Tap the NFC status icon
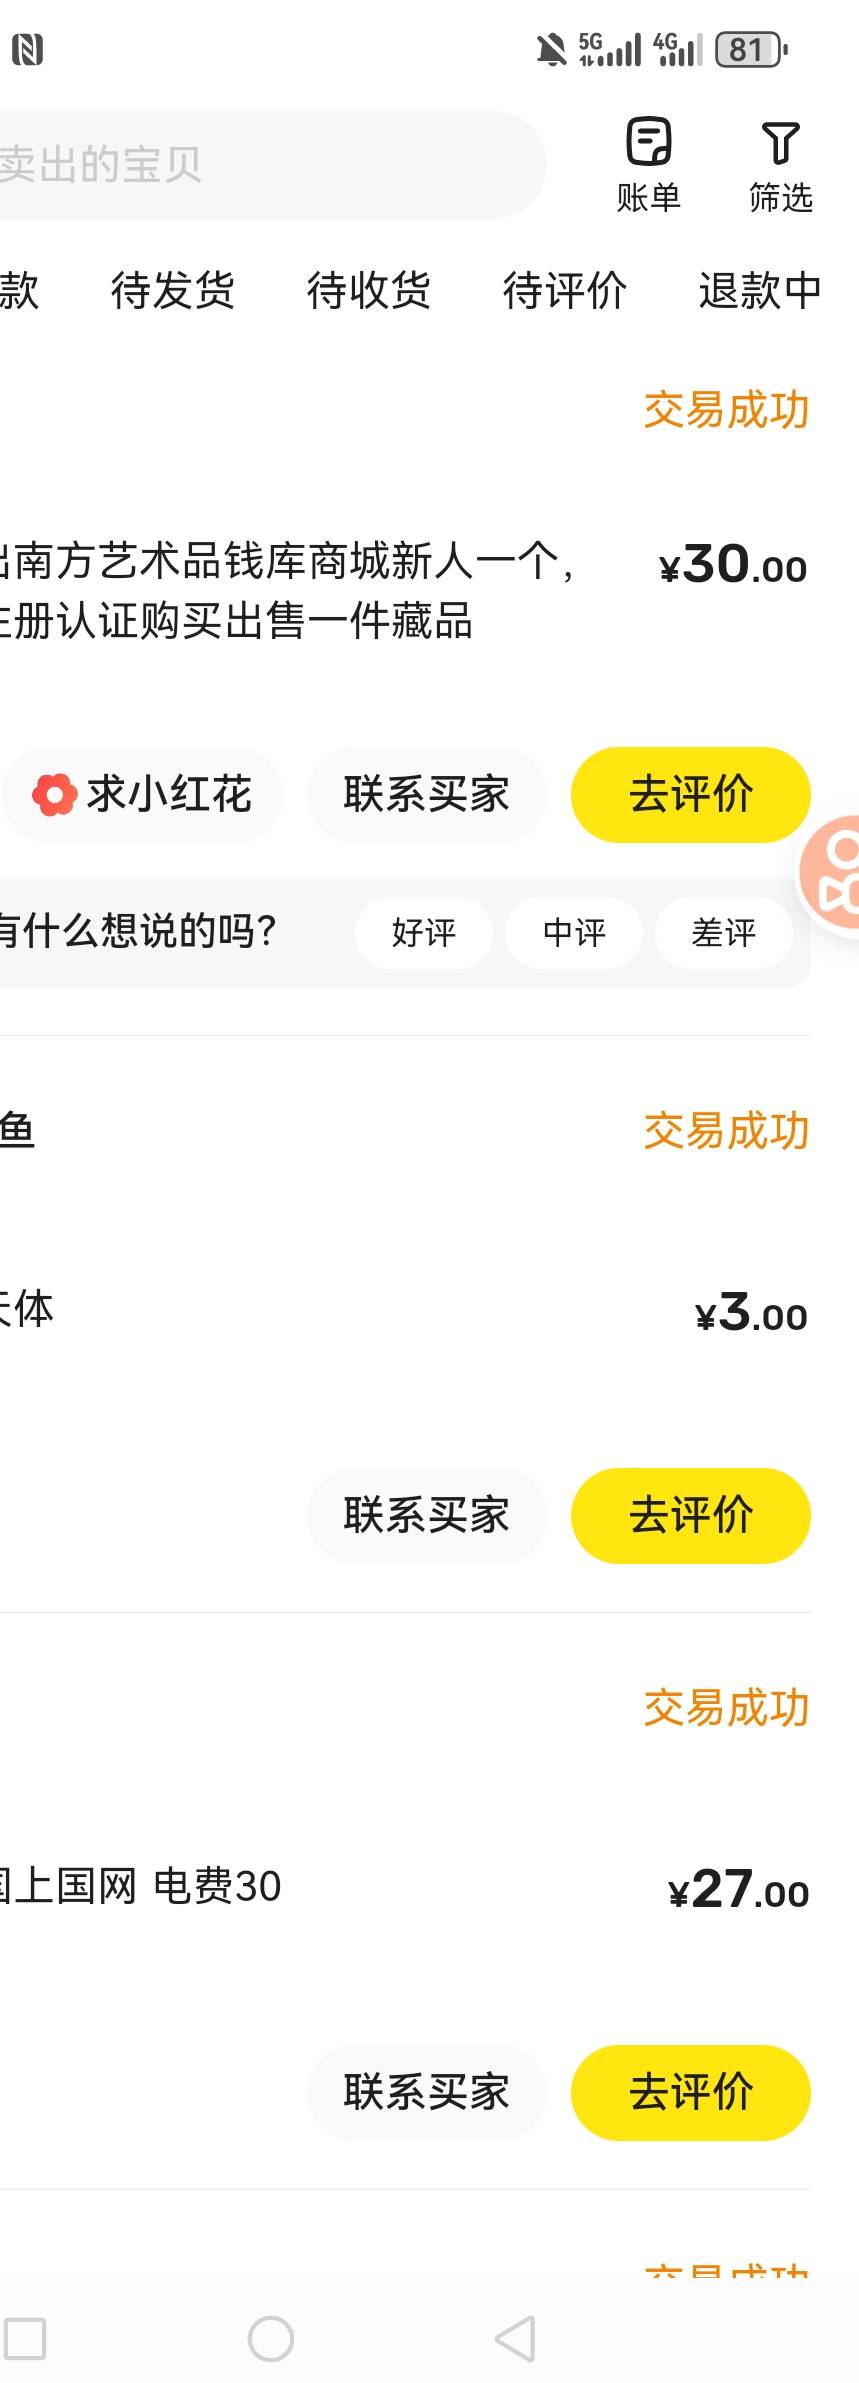This screenshot has height=2383, width=859. click(x=27, y=49)
